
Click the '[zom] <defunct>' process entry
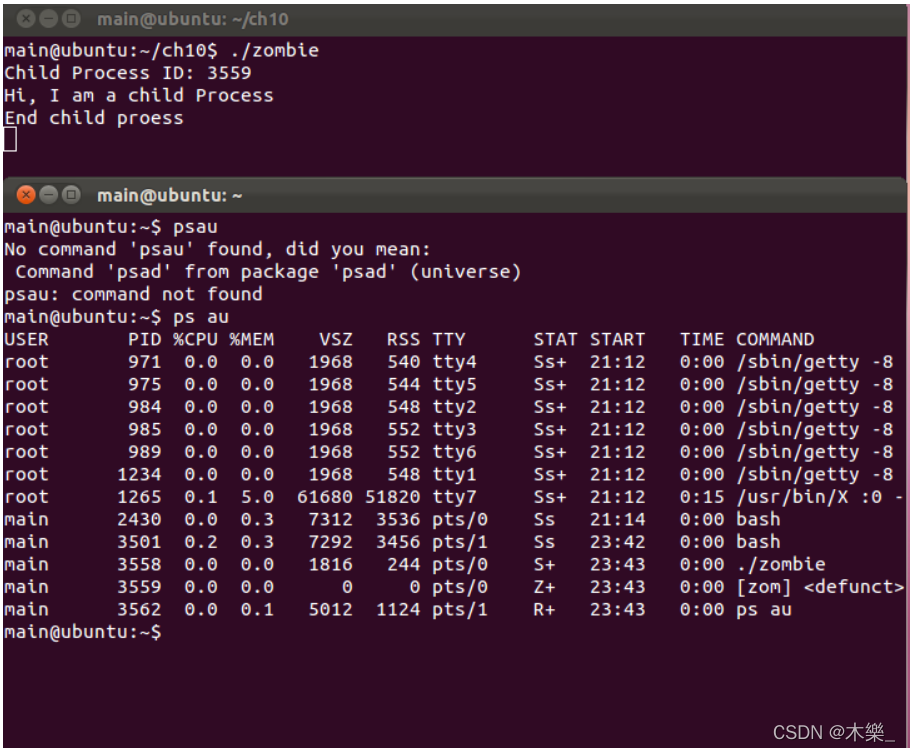(x=820, y=587)
